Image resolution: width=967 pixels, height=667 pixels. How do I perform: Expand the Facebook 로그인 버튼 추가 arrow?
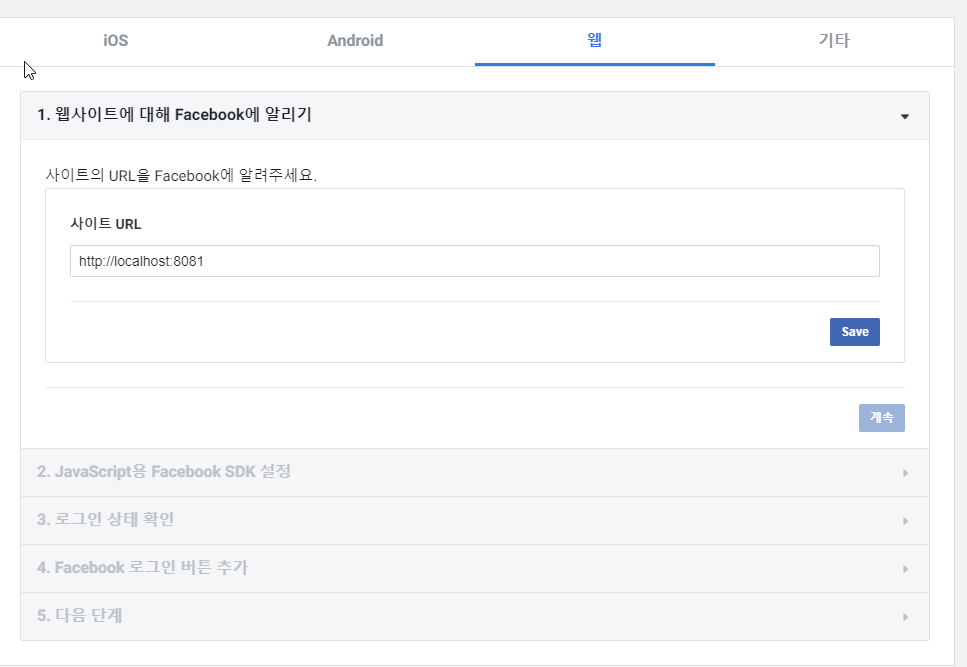[905, 569]
